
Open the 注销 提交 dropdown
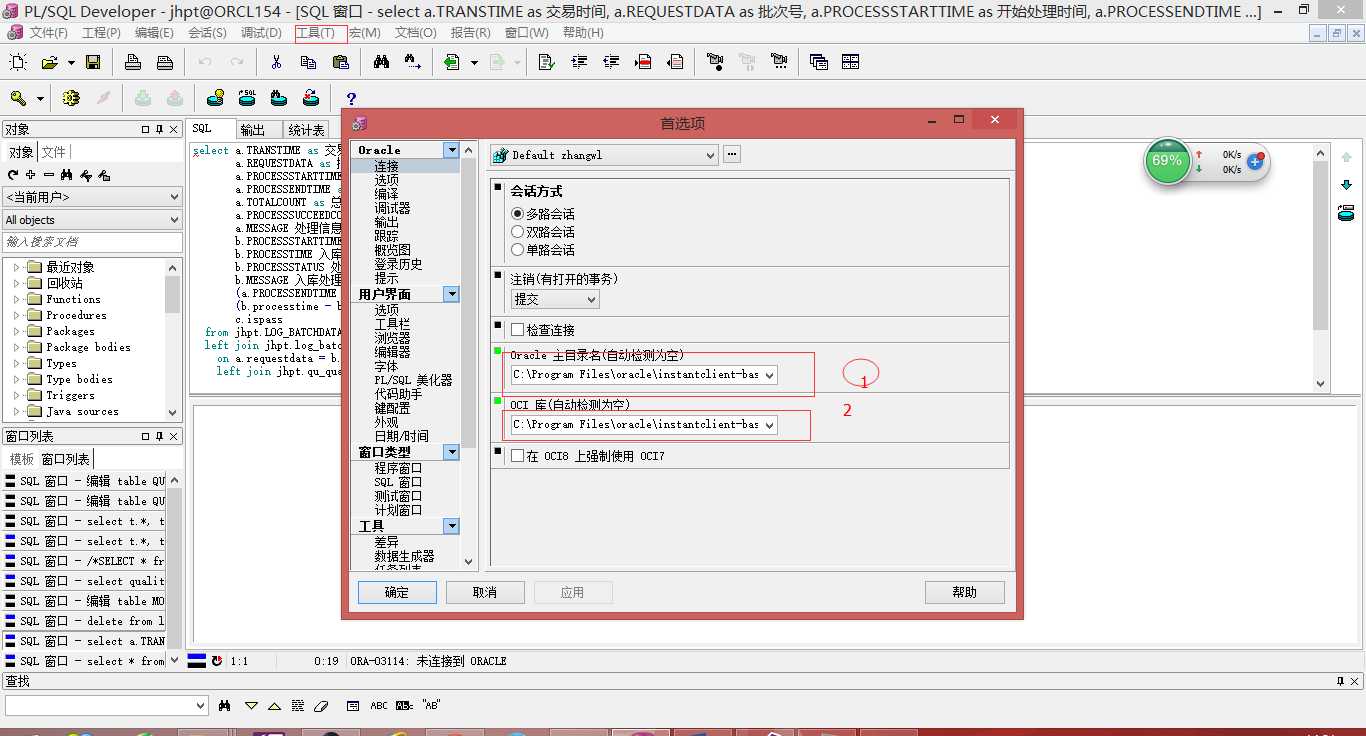click(x=591, y=299)
